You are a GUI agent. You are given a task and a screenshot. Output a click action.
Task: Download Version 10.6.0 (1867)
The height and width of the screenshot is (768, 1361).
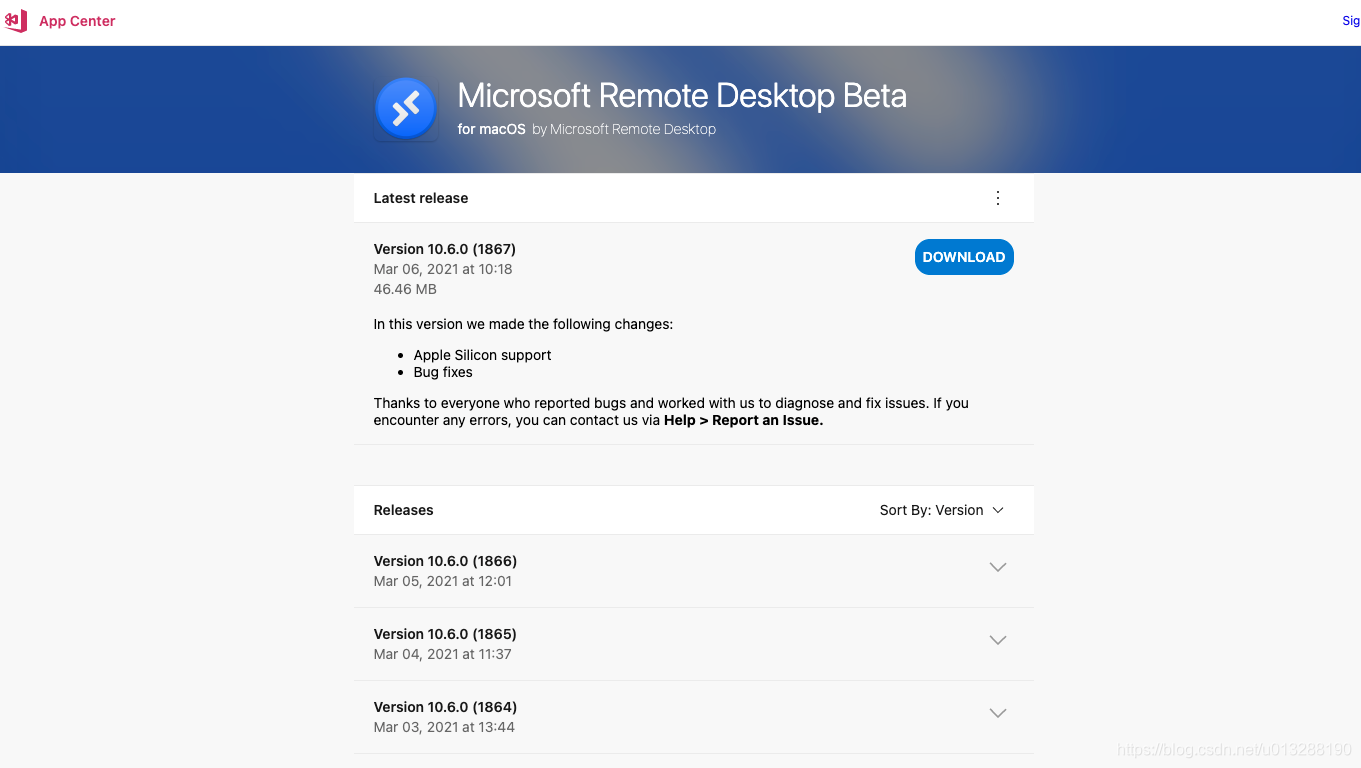[963, 257]
